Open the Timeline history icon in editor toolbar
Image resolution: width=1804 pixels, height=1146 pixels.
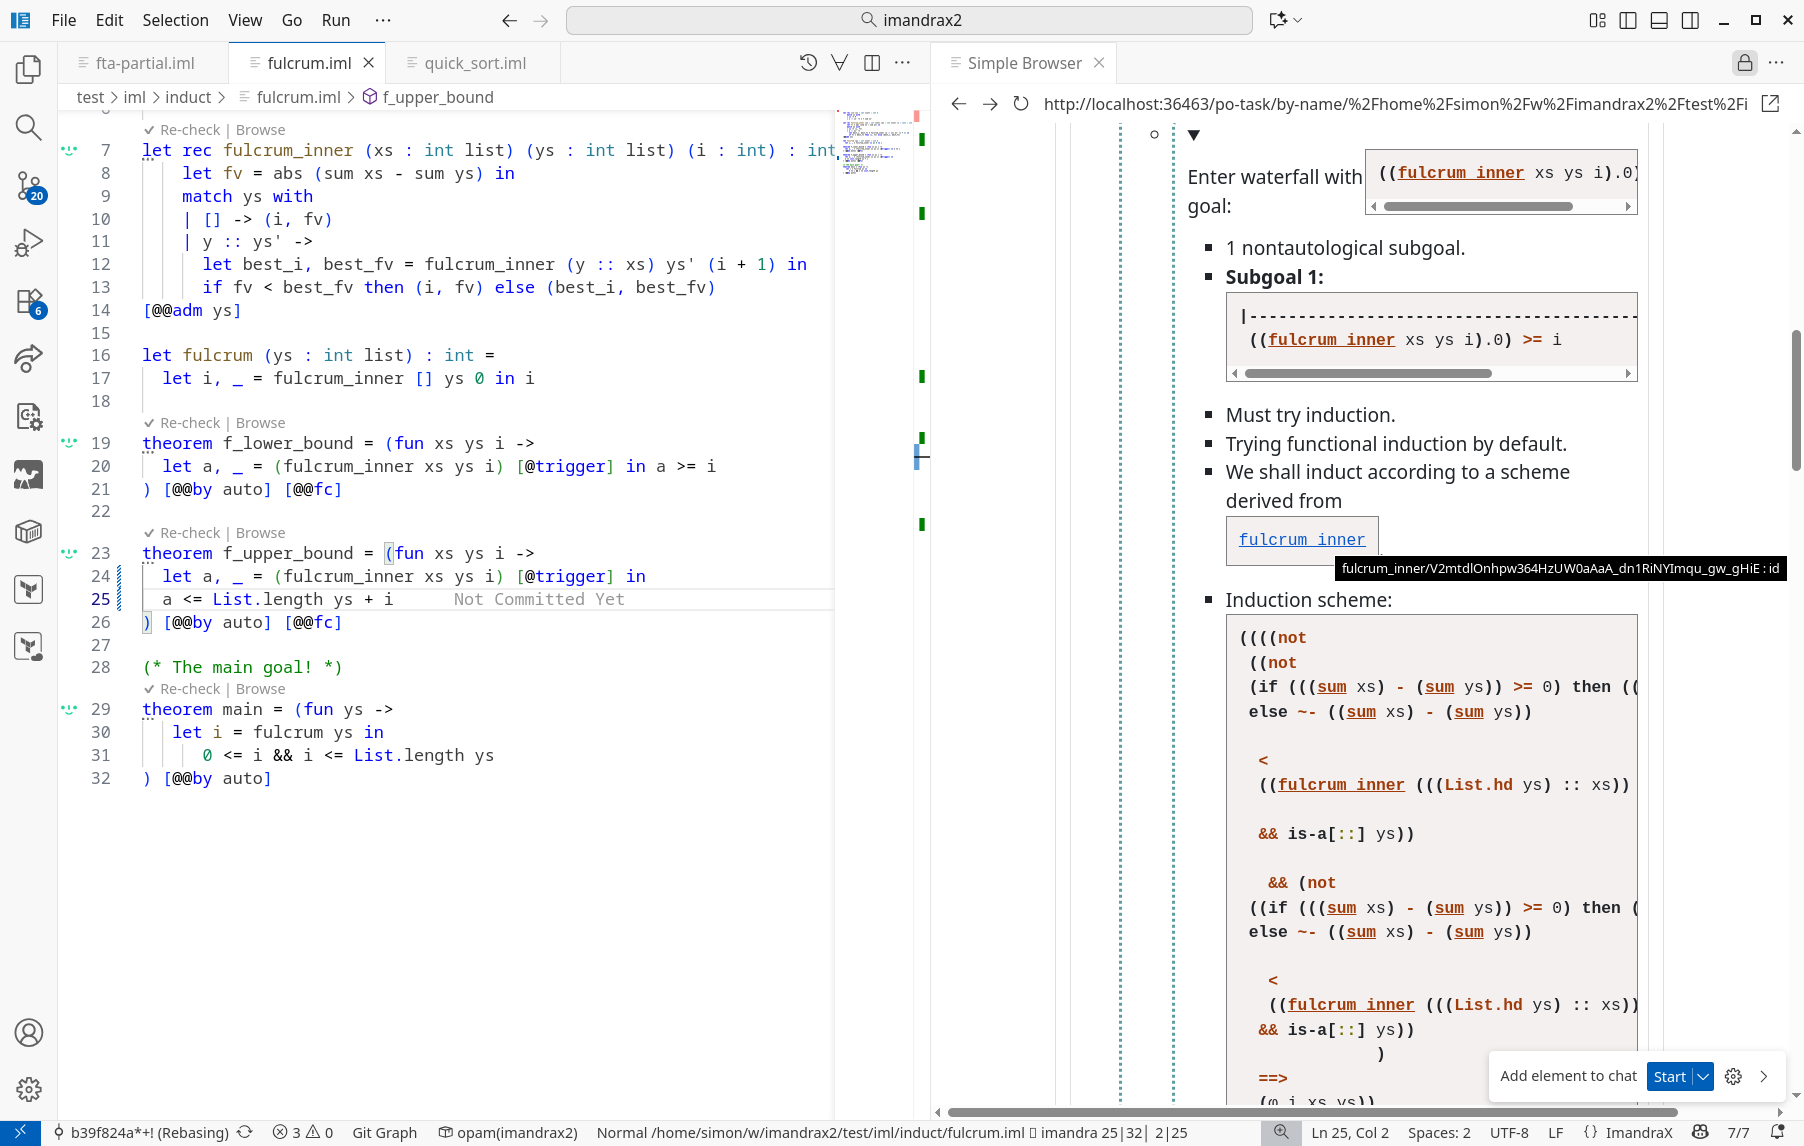[x=807, y=62]
